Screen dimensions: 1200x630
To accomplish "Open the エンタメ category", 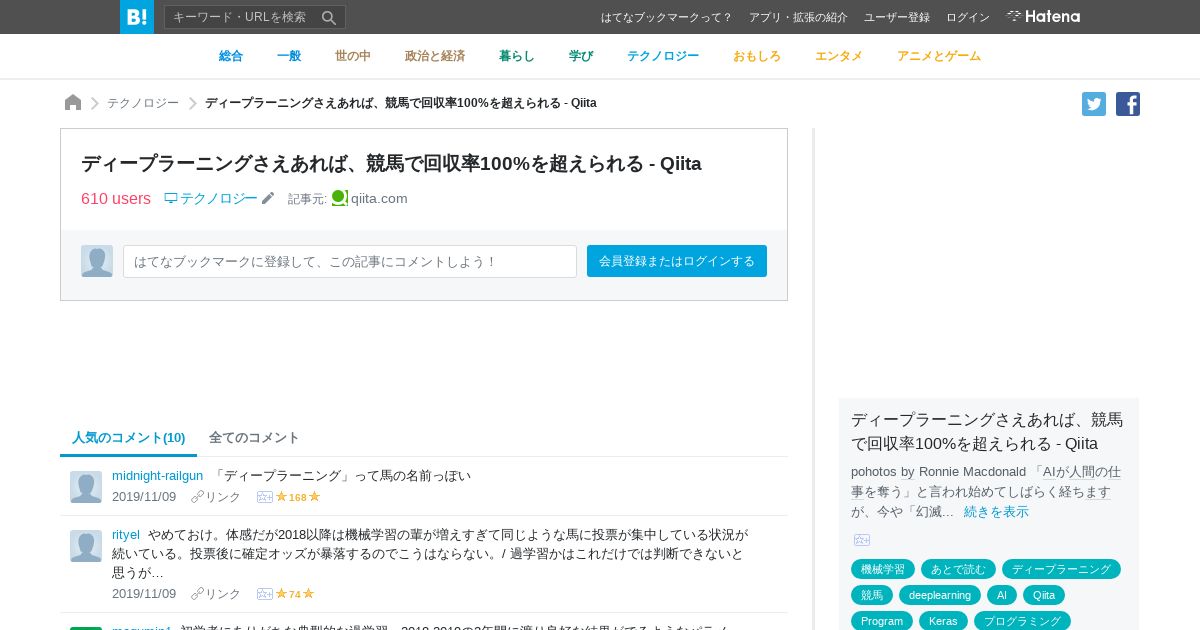I will click(x=839, y=56).
